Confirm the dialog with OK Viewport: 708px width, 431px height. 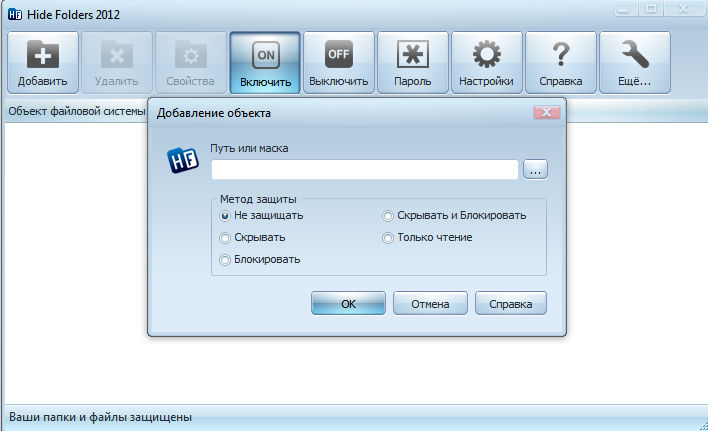click(348, 304)
